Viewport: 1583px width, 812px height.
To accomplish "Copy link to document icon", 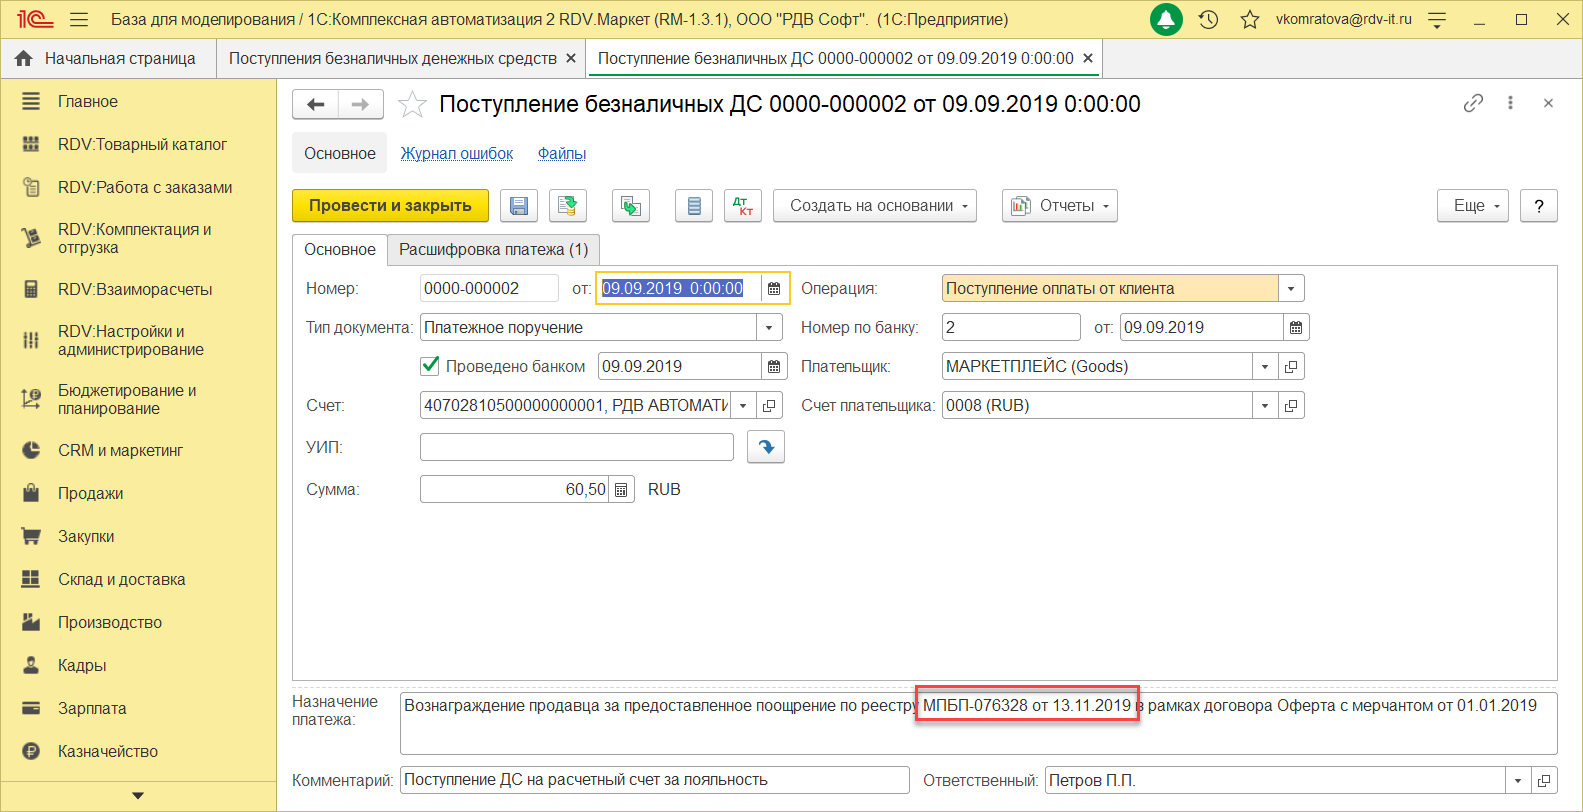I will coord(1473,103).
